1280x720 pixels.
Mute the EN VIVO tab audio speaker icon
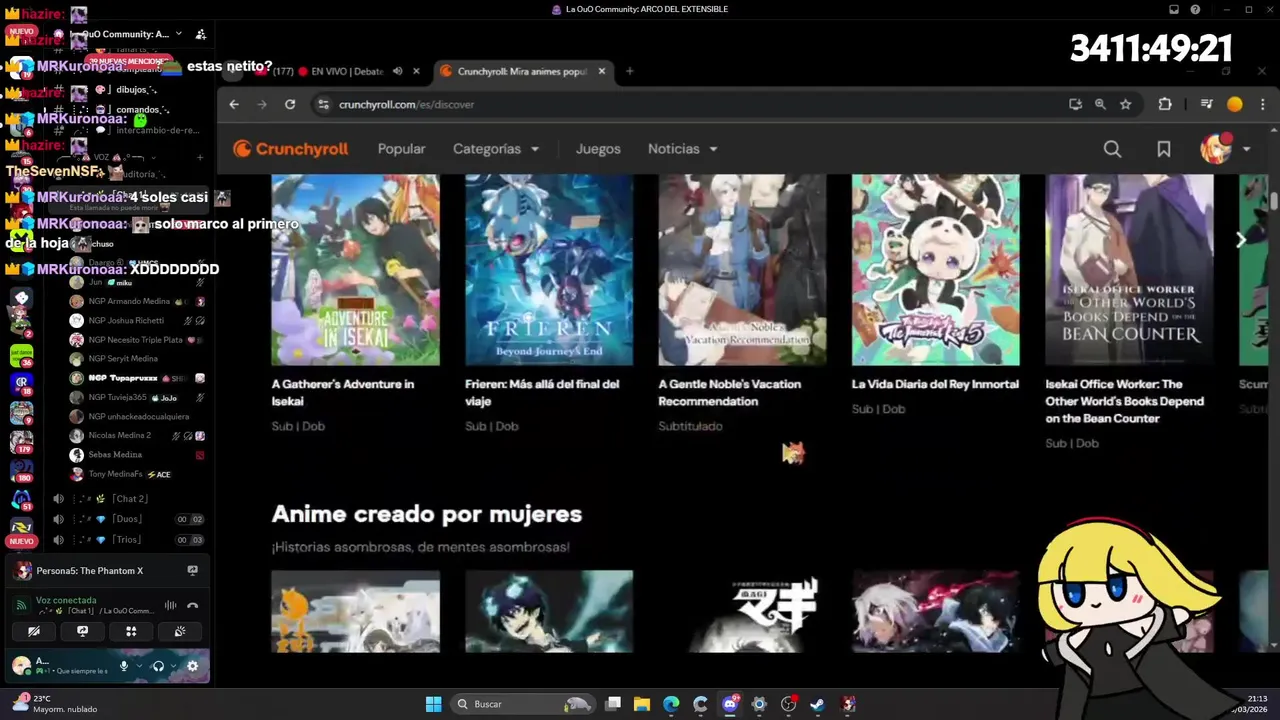(x=398, y=71)
